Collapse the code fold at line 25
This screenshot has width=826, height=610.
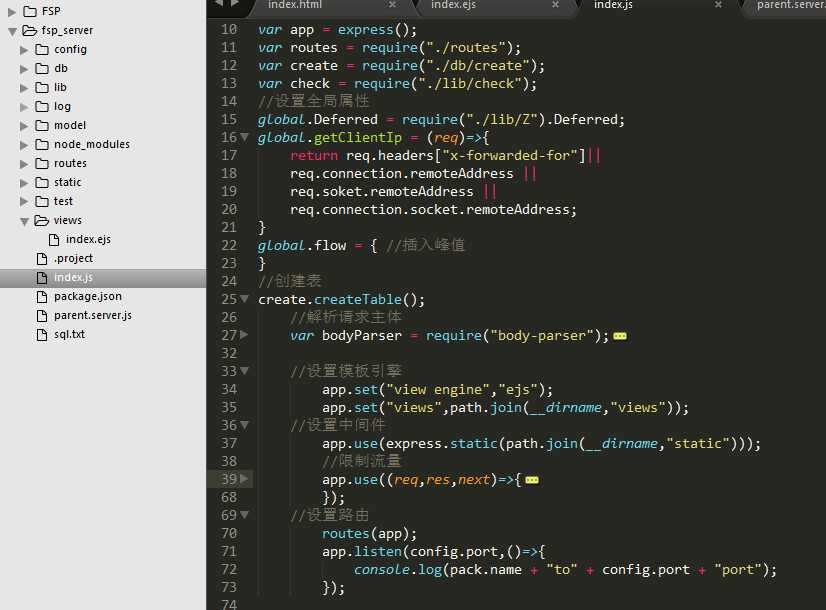[x=244, y=299]
